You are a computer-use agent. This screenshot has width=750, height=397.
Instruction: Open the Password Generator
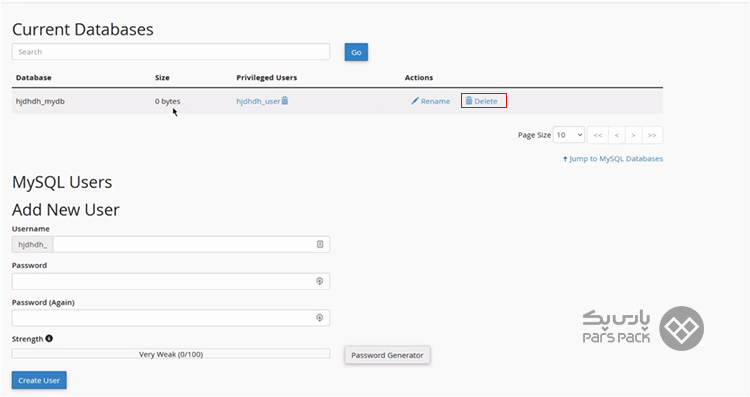pos(387,355)
